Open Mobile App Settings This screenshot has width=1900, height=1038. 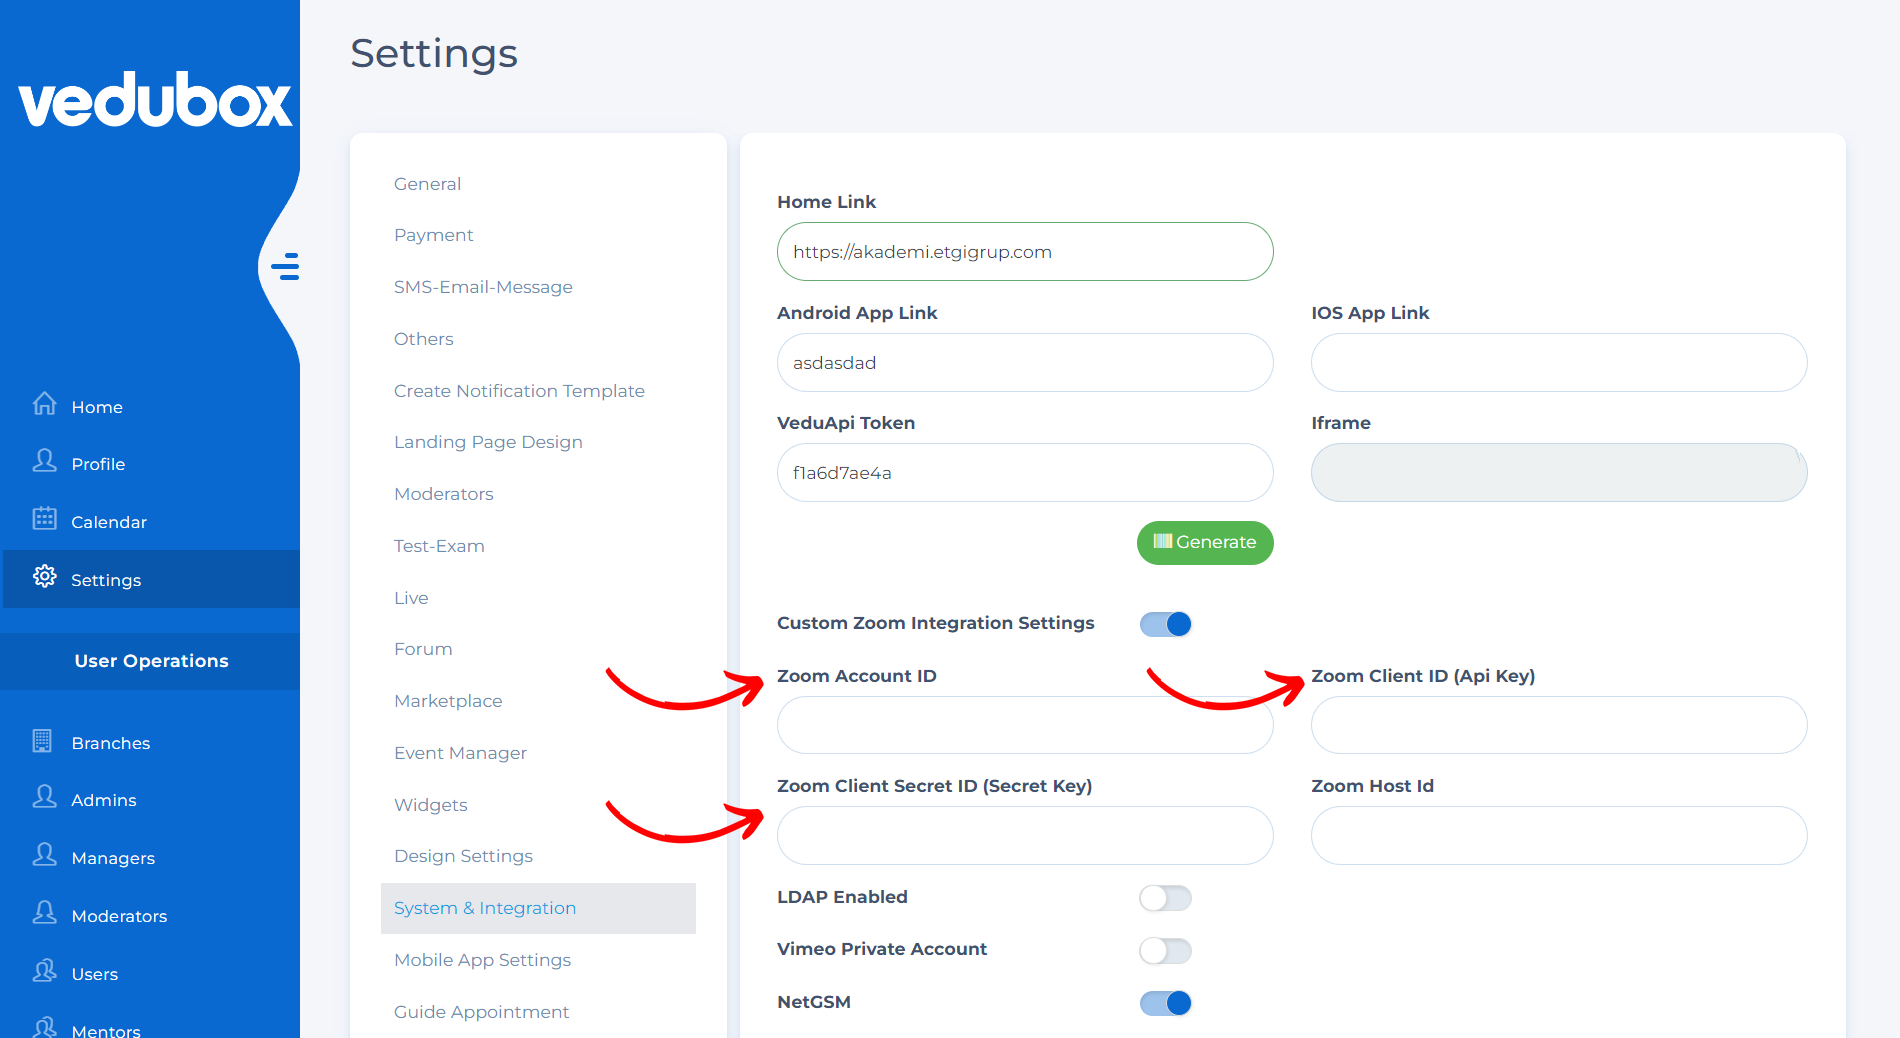482,960
